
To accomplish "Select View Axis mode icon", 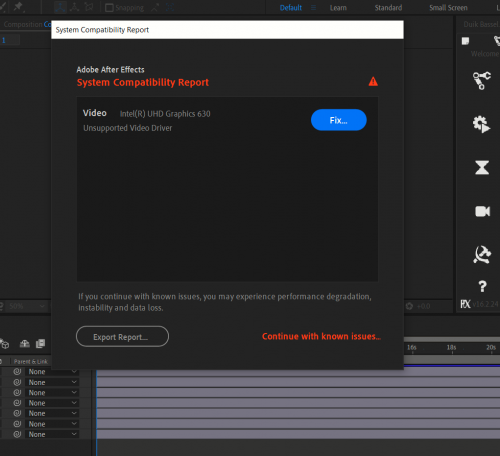I will coord(89,7).
